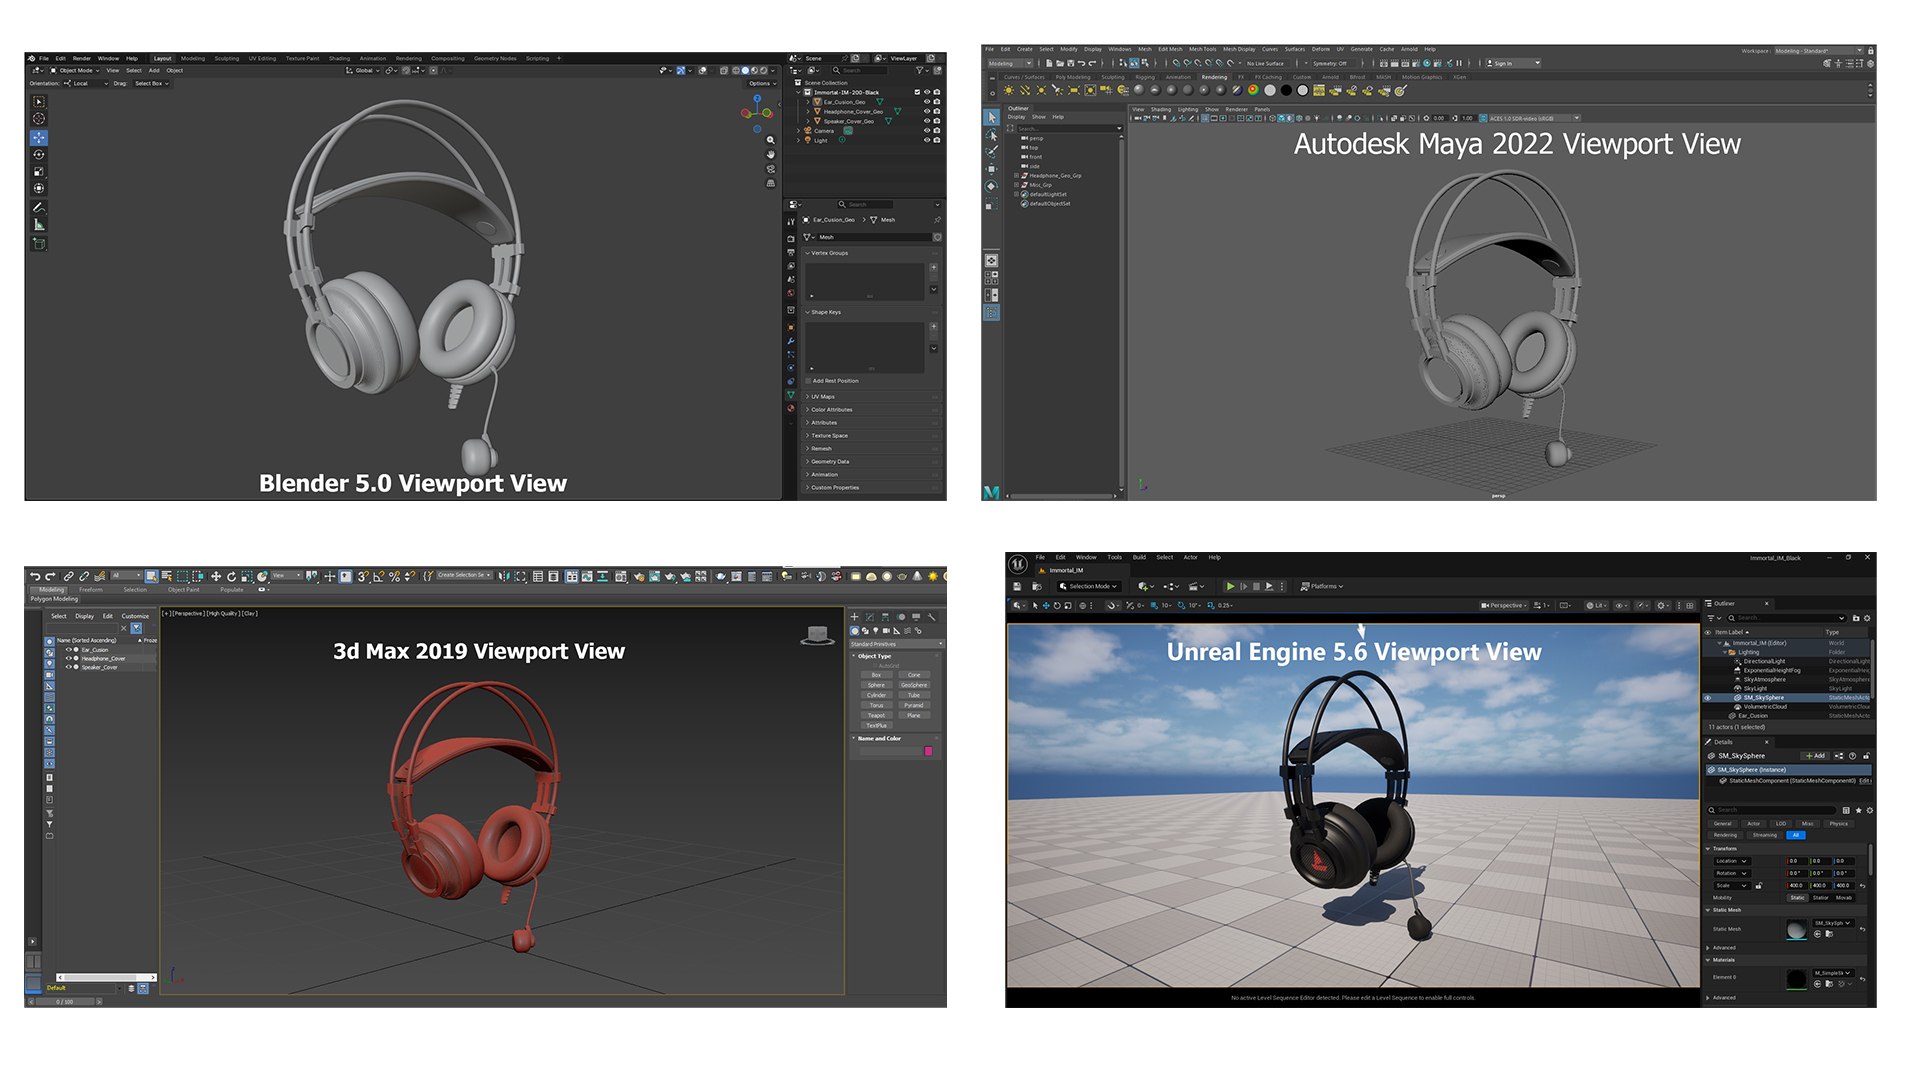
Task: Hide Ear_Cusion_Geo with Blender eye icon
Action: [x=927, y=102]
